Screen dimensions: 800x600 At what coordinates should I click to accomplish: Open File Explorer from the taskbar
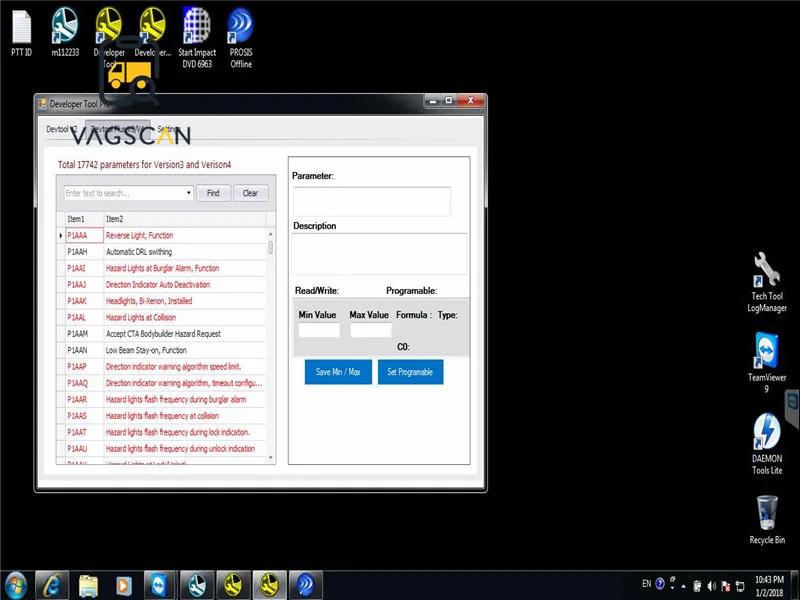click(88, 585)
